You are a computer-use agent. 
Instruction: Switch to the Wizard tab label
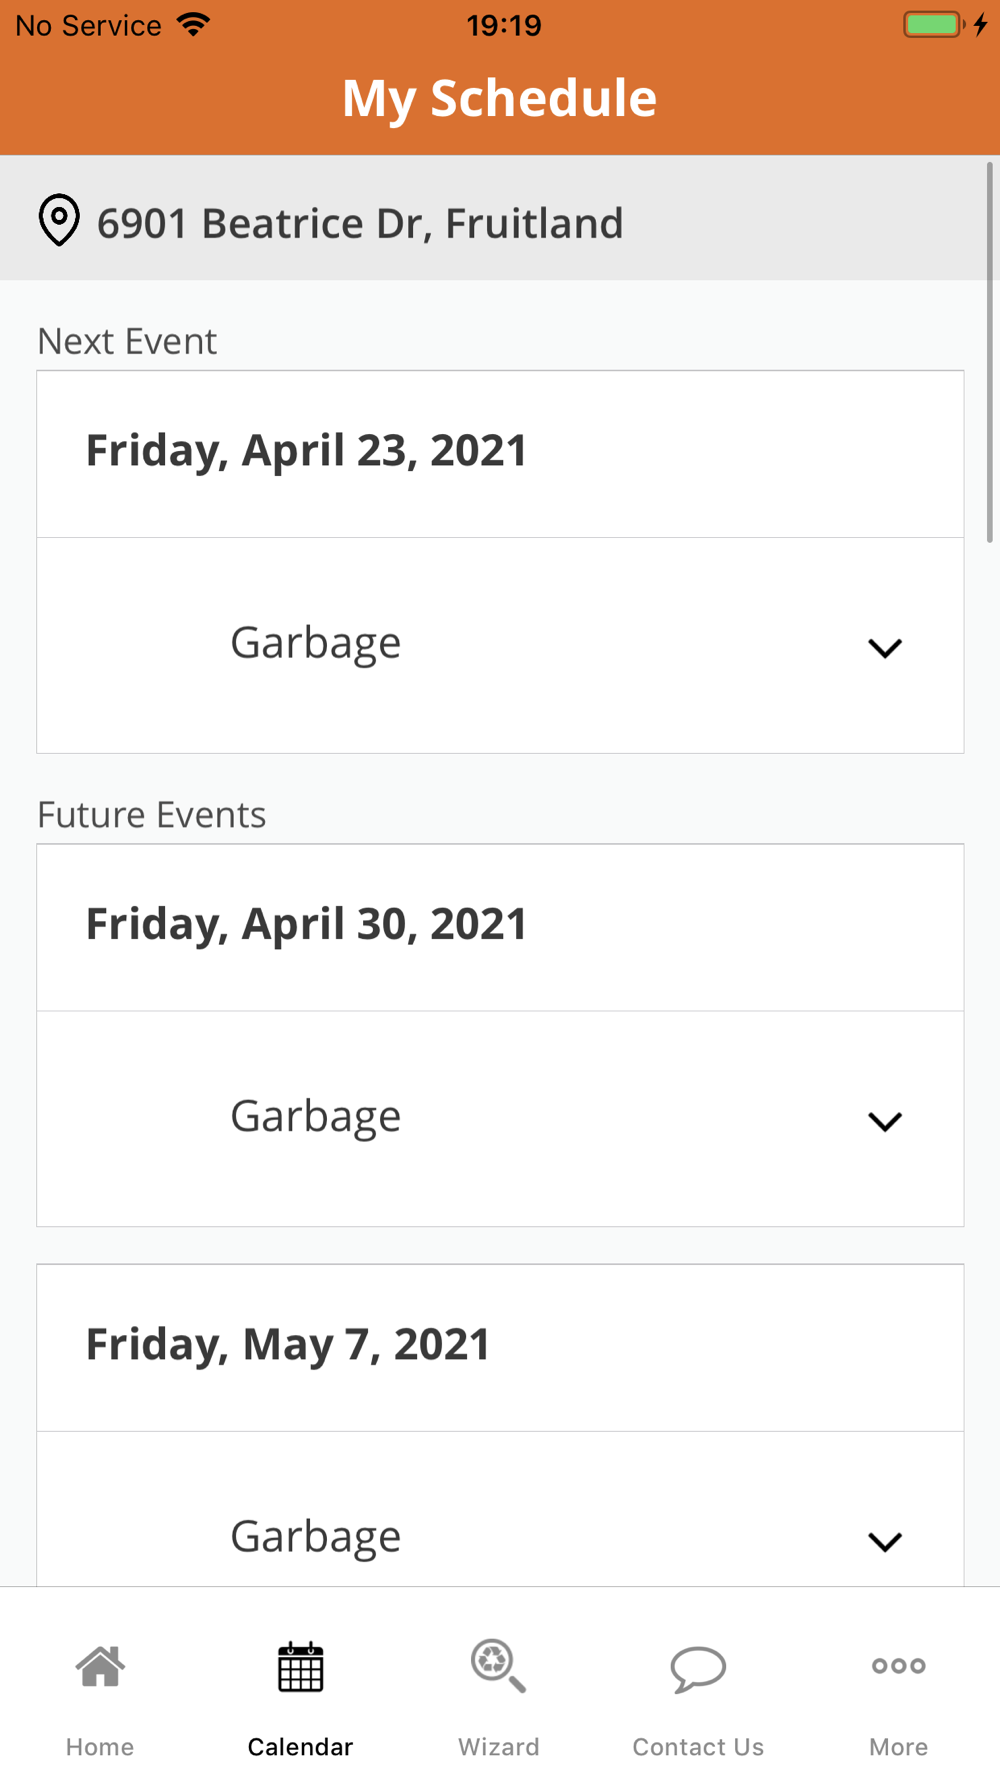(x=498, y=1747)
